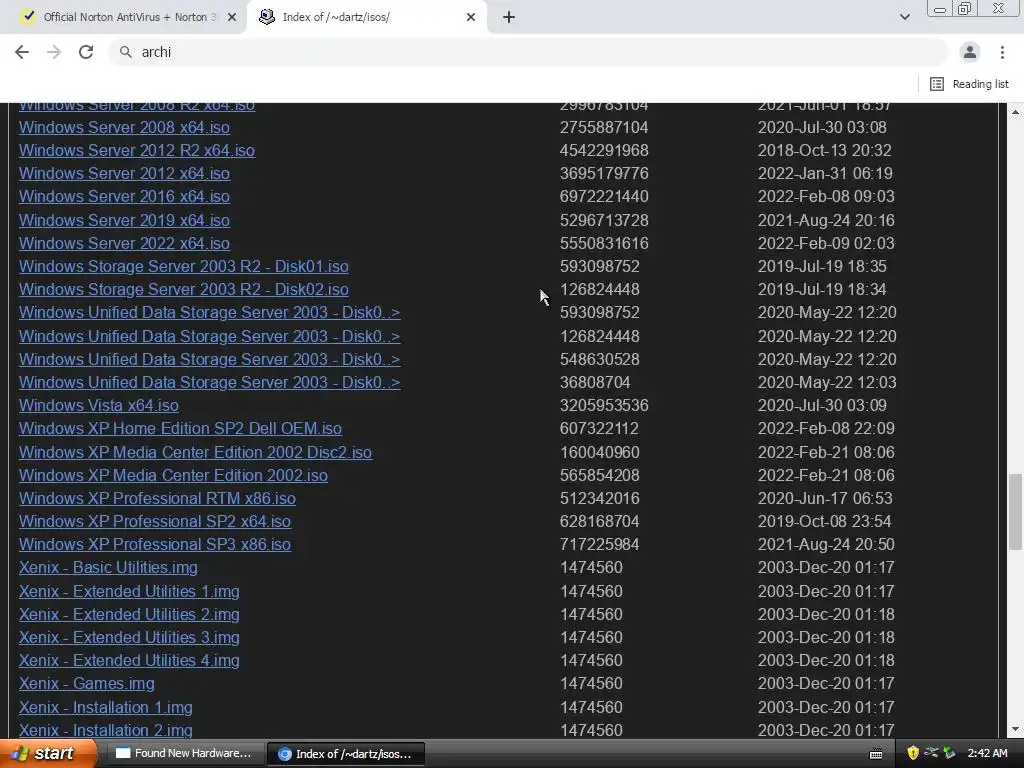Open Xenix - Extended Utilities 1.img
Viewport: 1024px width, 768px height.
(129, 592)
